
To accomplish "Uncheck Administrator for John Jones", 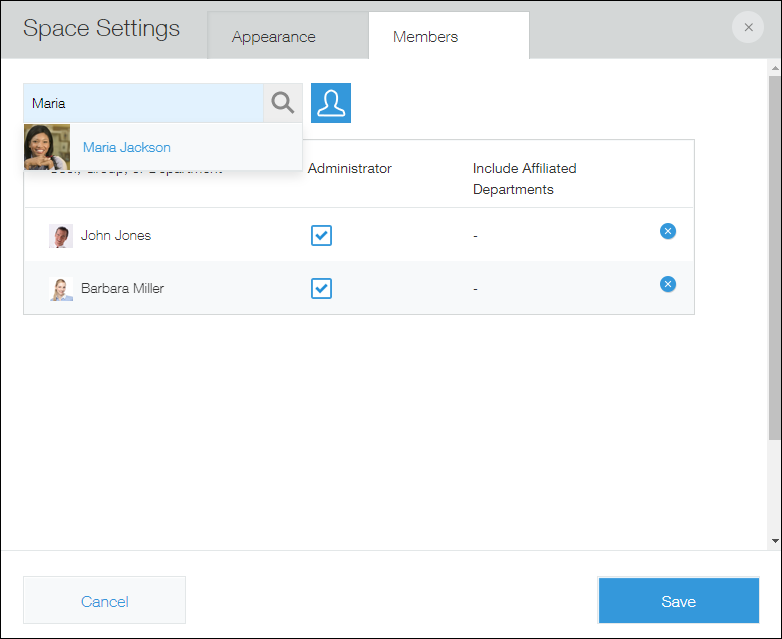I will (x=321, y=236).
